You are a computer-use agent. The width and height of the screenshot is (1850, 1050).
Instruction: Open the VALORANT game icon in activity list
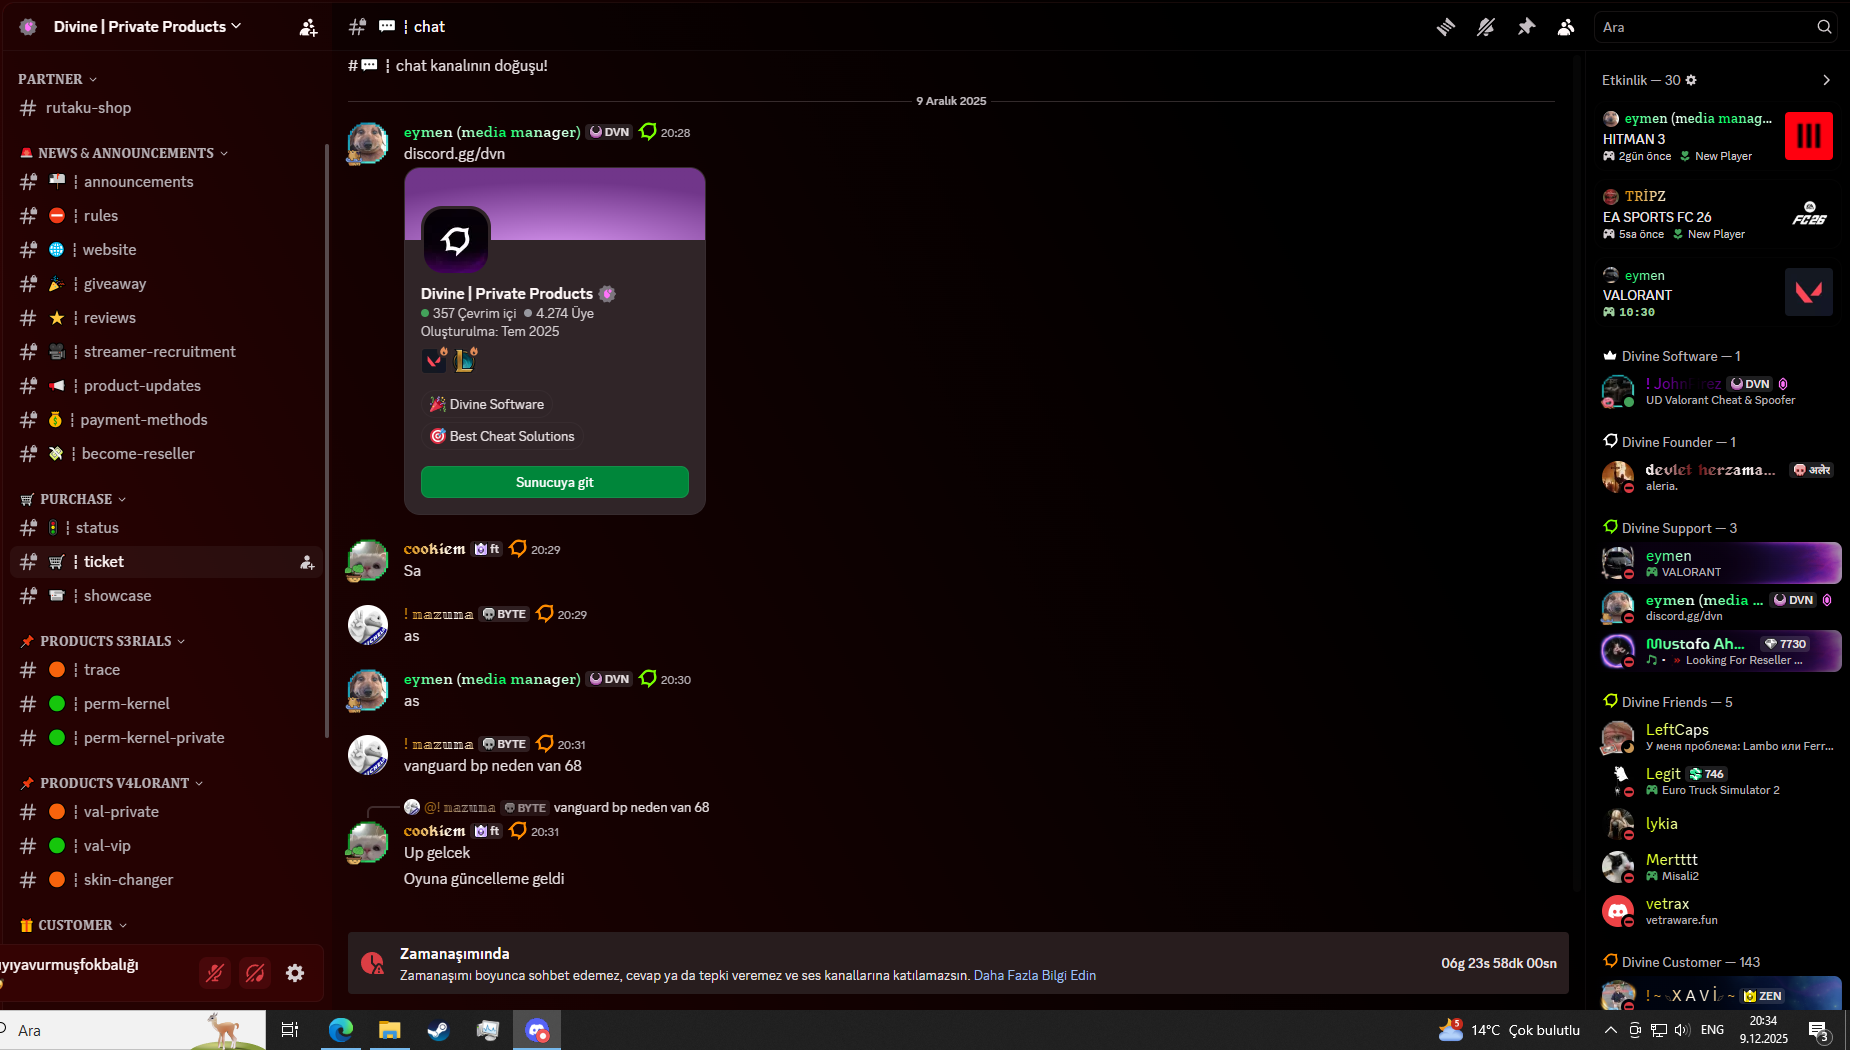[x=1808, y=292]
